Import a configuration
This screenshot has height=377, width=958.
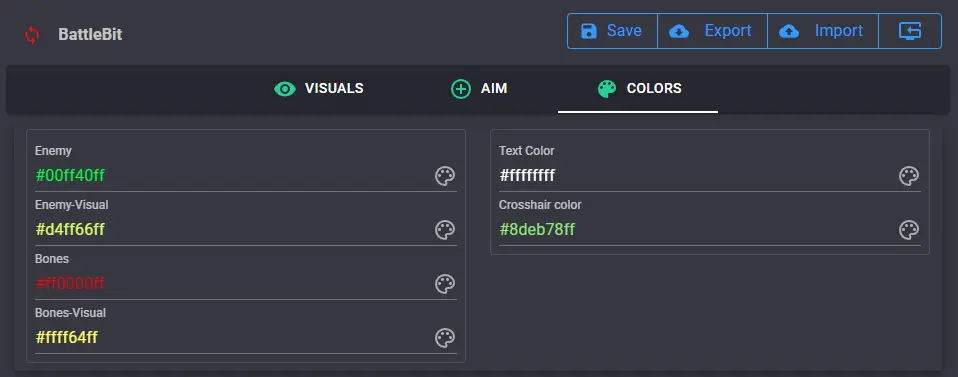click(x=823, y=31)
